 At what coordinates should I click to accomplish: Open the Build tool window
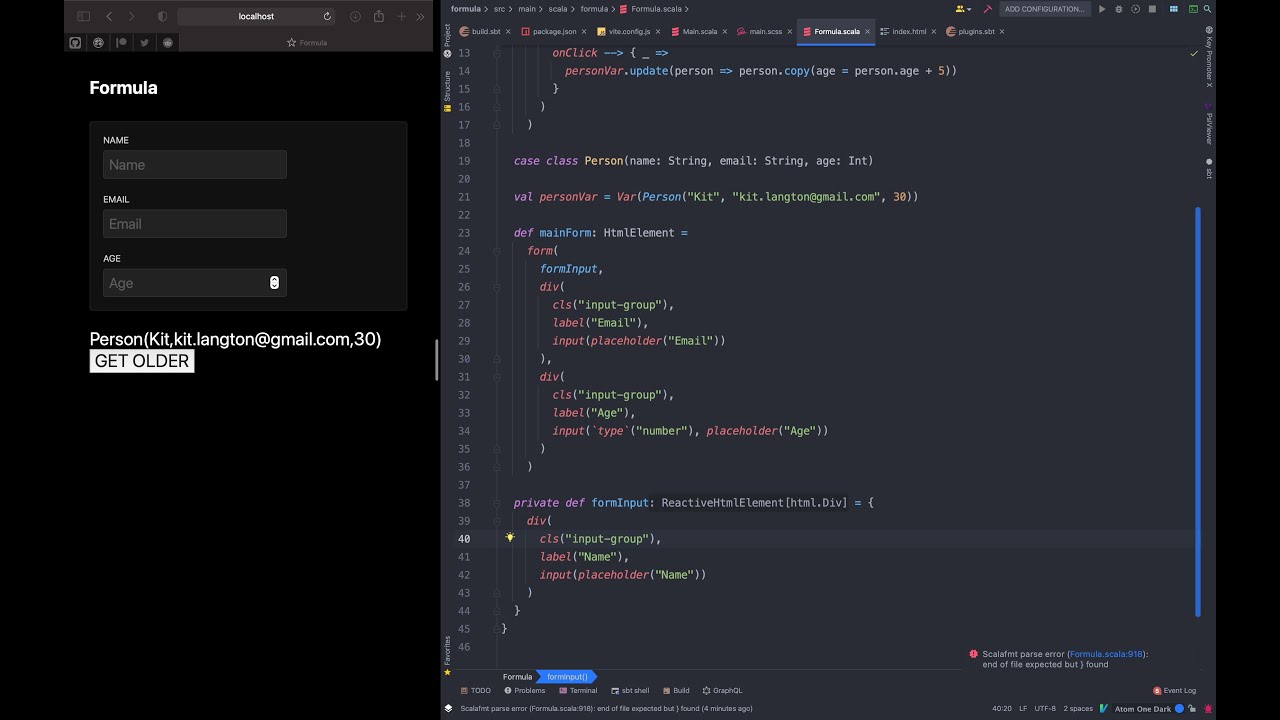click(x=676, y=690)
